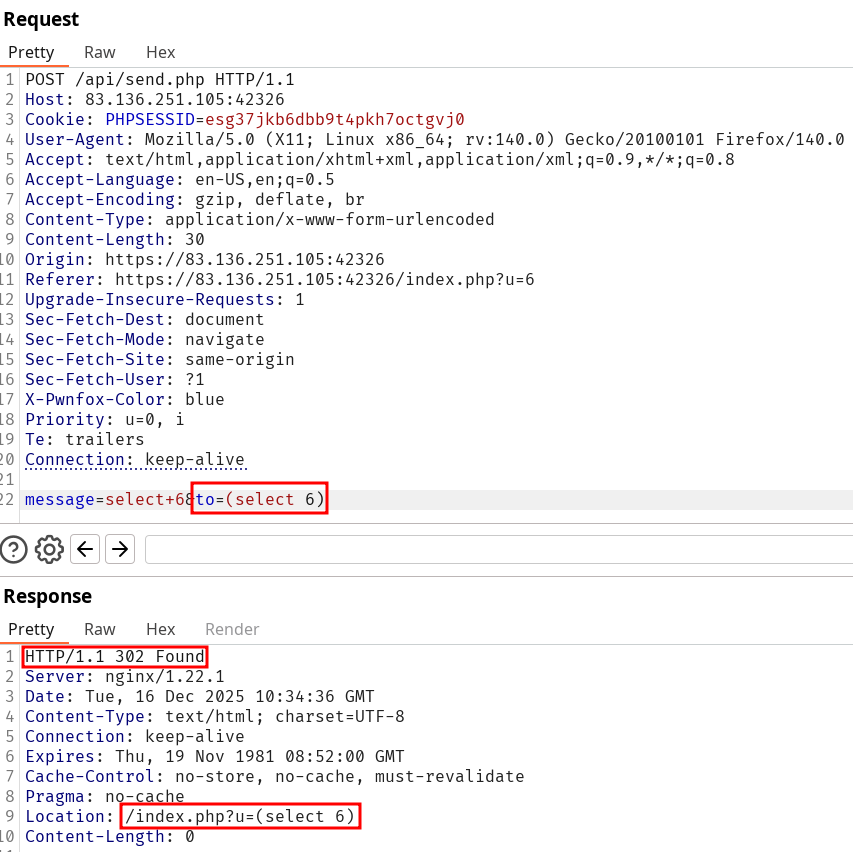This screenshot has width=853, height=852.
Task: Click the message=select+6 body parameter
Action: [105, 499]
